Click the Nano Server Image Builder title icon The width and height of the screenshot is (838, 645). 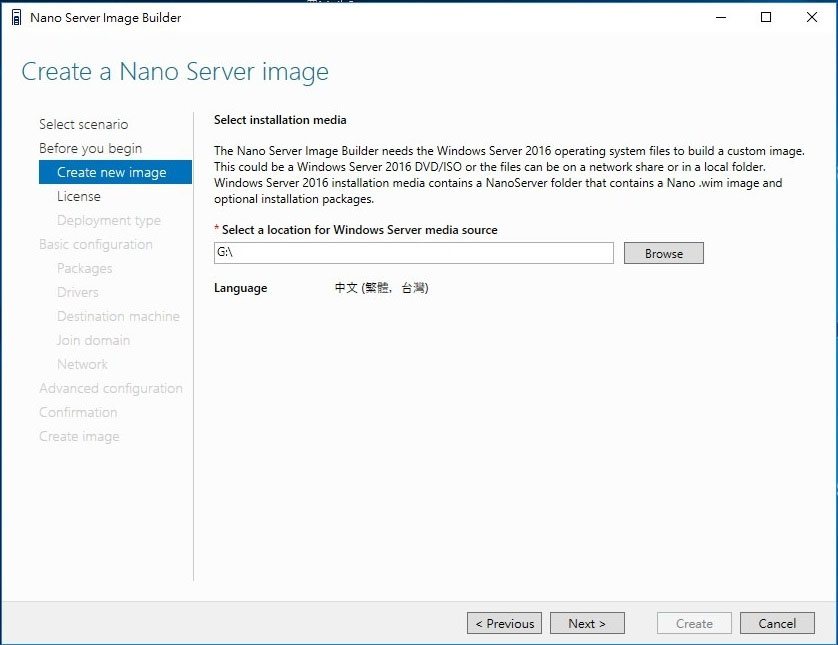coord(17,18)
